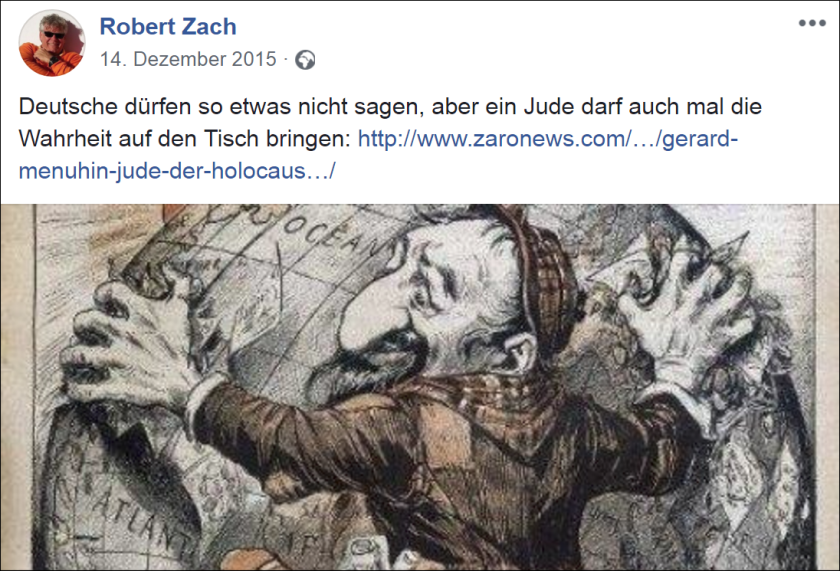Click the globe public audience icon
Viewport: 840px width, 571px height.
click(305, 60)
